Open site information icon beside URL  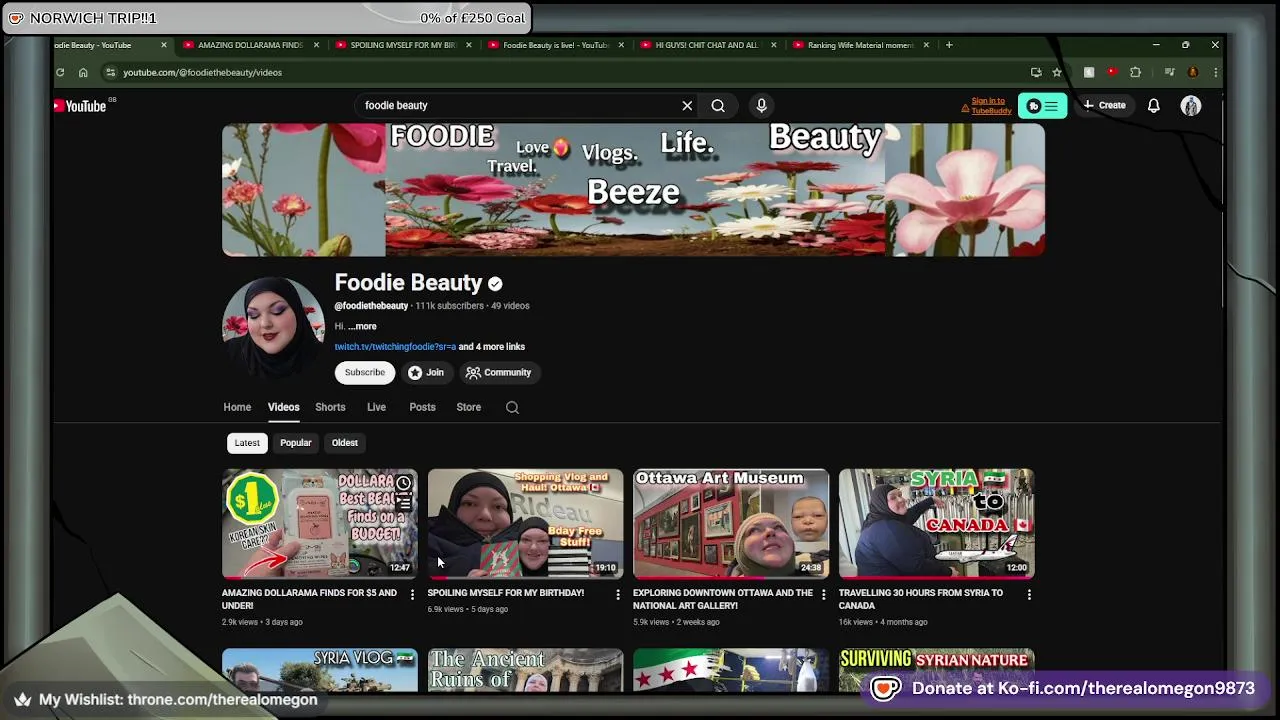(110, 72)
